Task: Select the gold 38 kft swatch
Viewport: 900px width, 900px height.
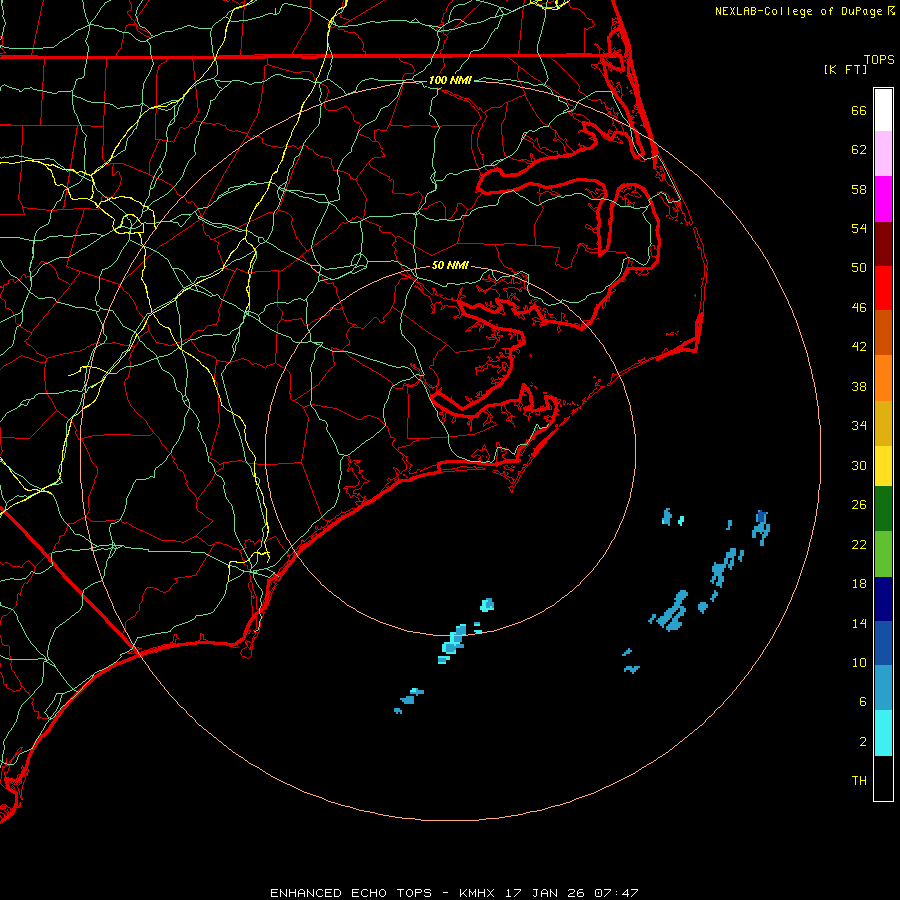Action: (x=883, y=423)
